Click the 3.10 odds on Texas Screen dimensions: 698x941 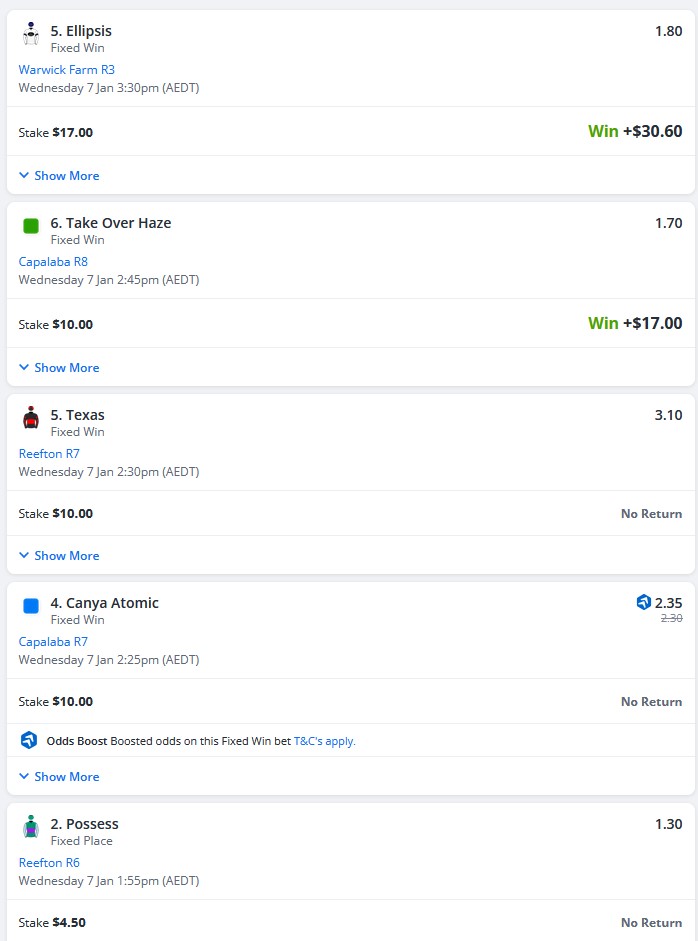click(669, 415)
